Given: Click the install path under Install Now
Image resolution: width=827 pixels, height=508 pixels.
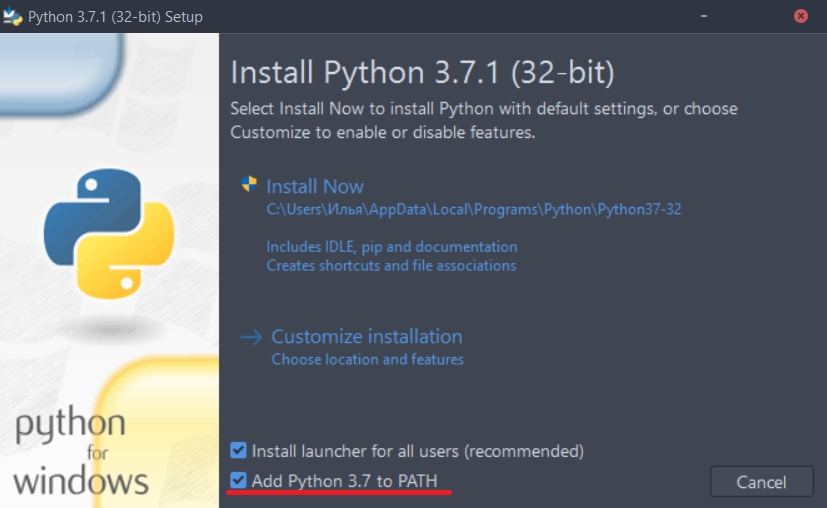Looking at the screenshot, I should pyautogui.click(x=473, y=210).
